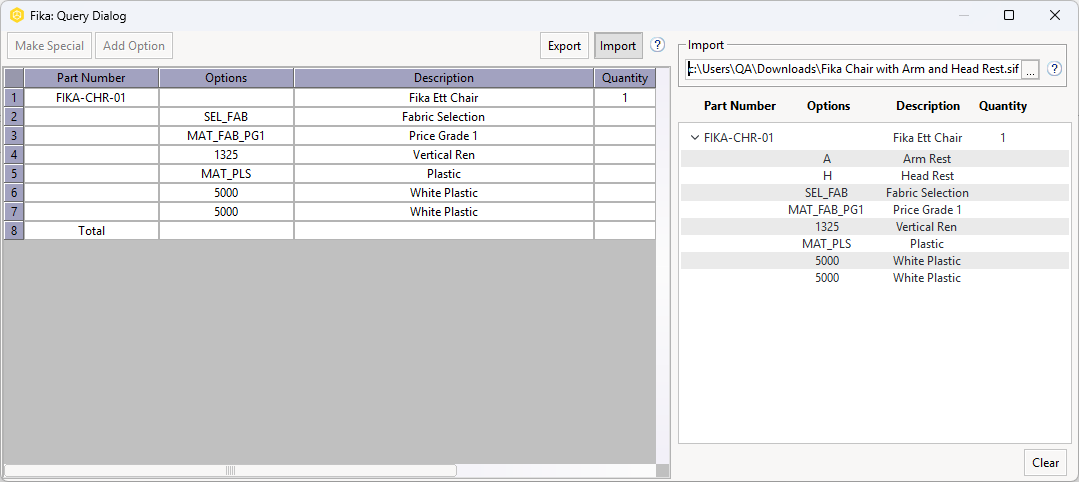The height and width of the screenshot is (482, 1079).
Task: Select the Head Rest row in import tree
Action: [x=875, y=176]
